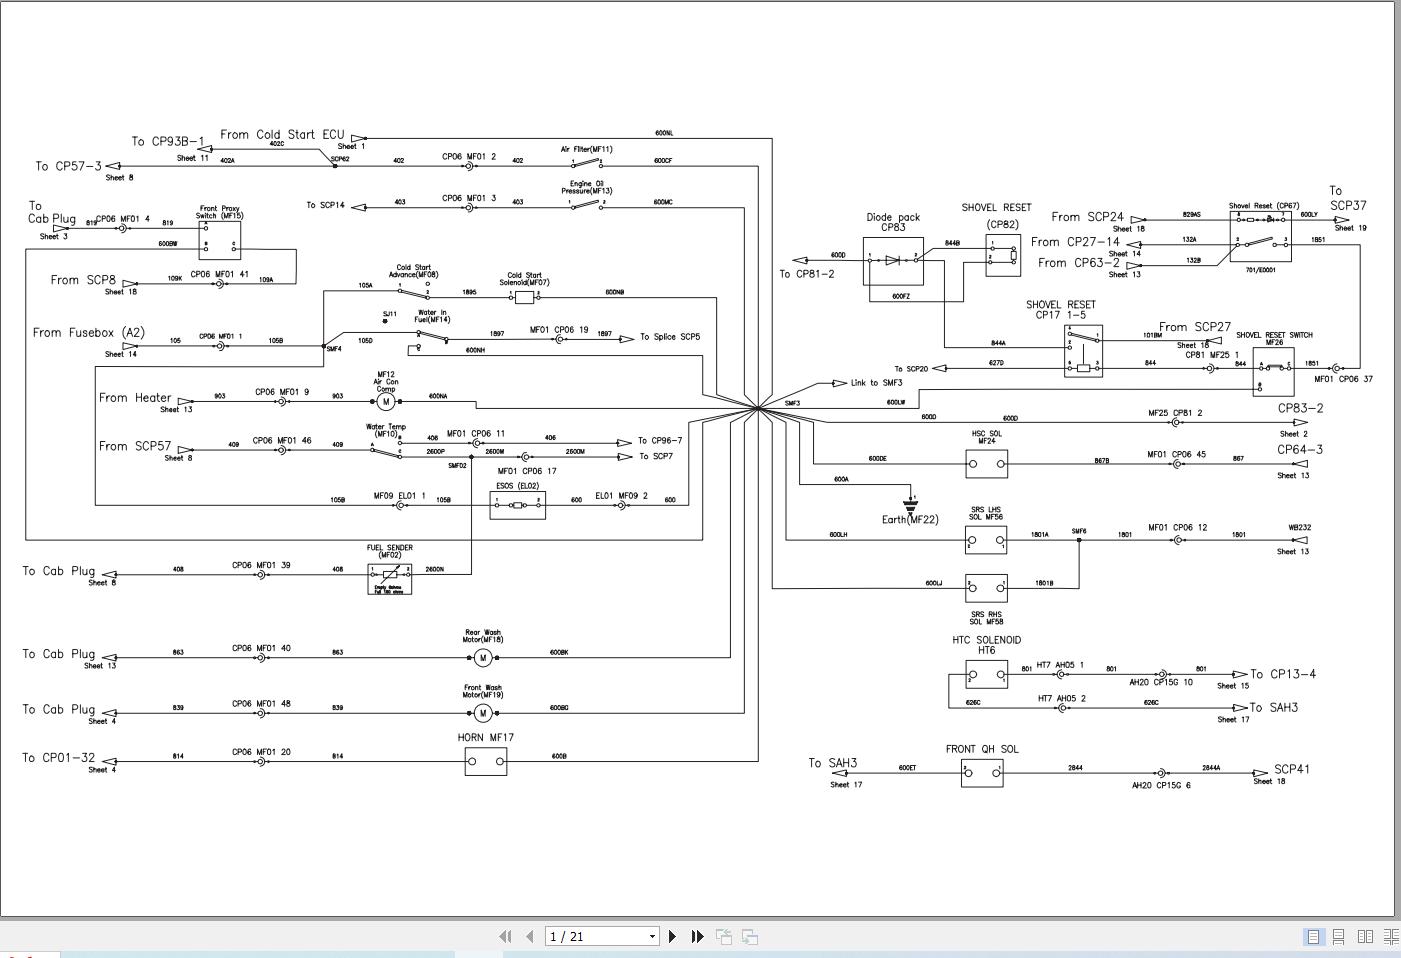The image size is (1401, 958).
Task: Go to the first page
Action: (505, 937)
